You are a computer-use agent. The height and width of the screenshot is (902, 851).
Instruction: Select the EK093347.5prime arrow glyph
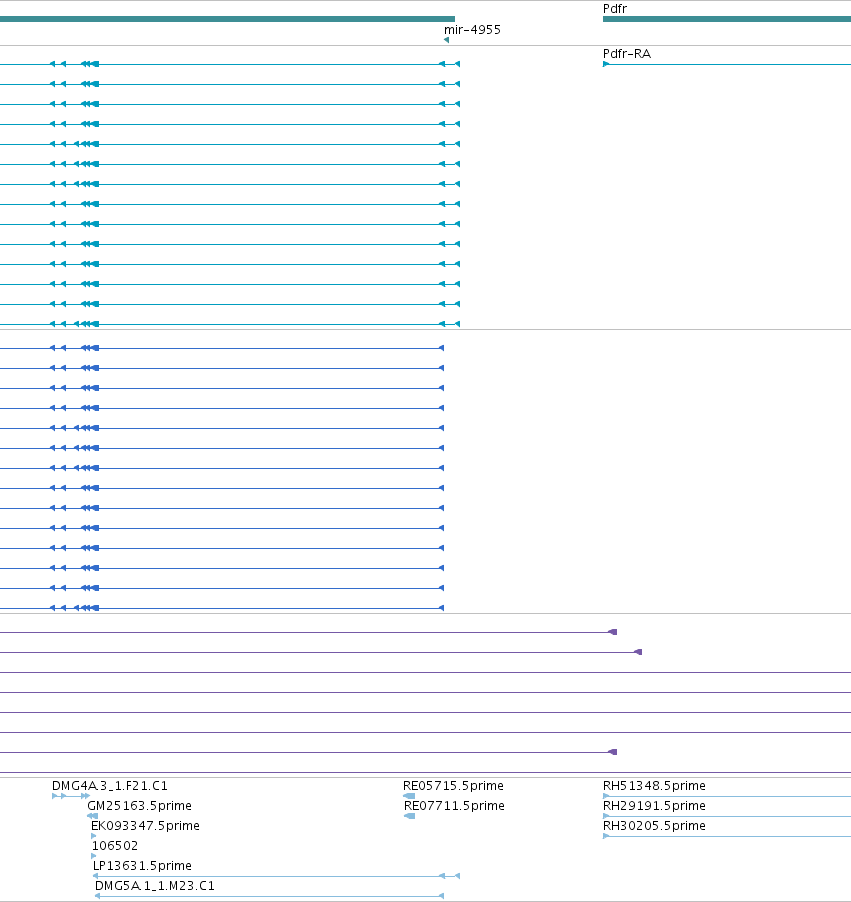(x=94, y=836)
